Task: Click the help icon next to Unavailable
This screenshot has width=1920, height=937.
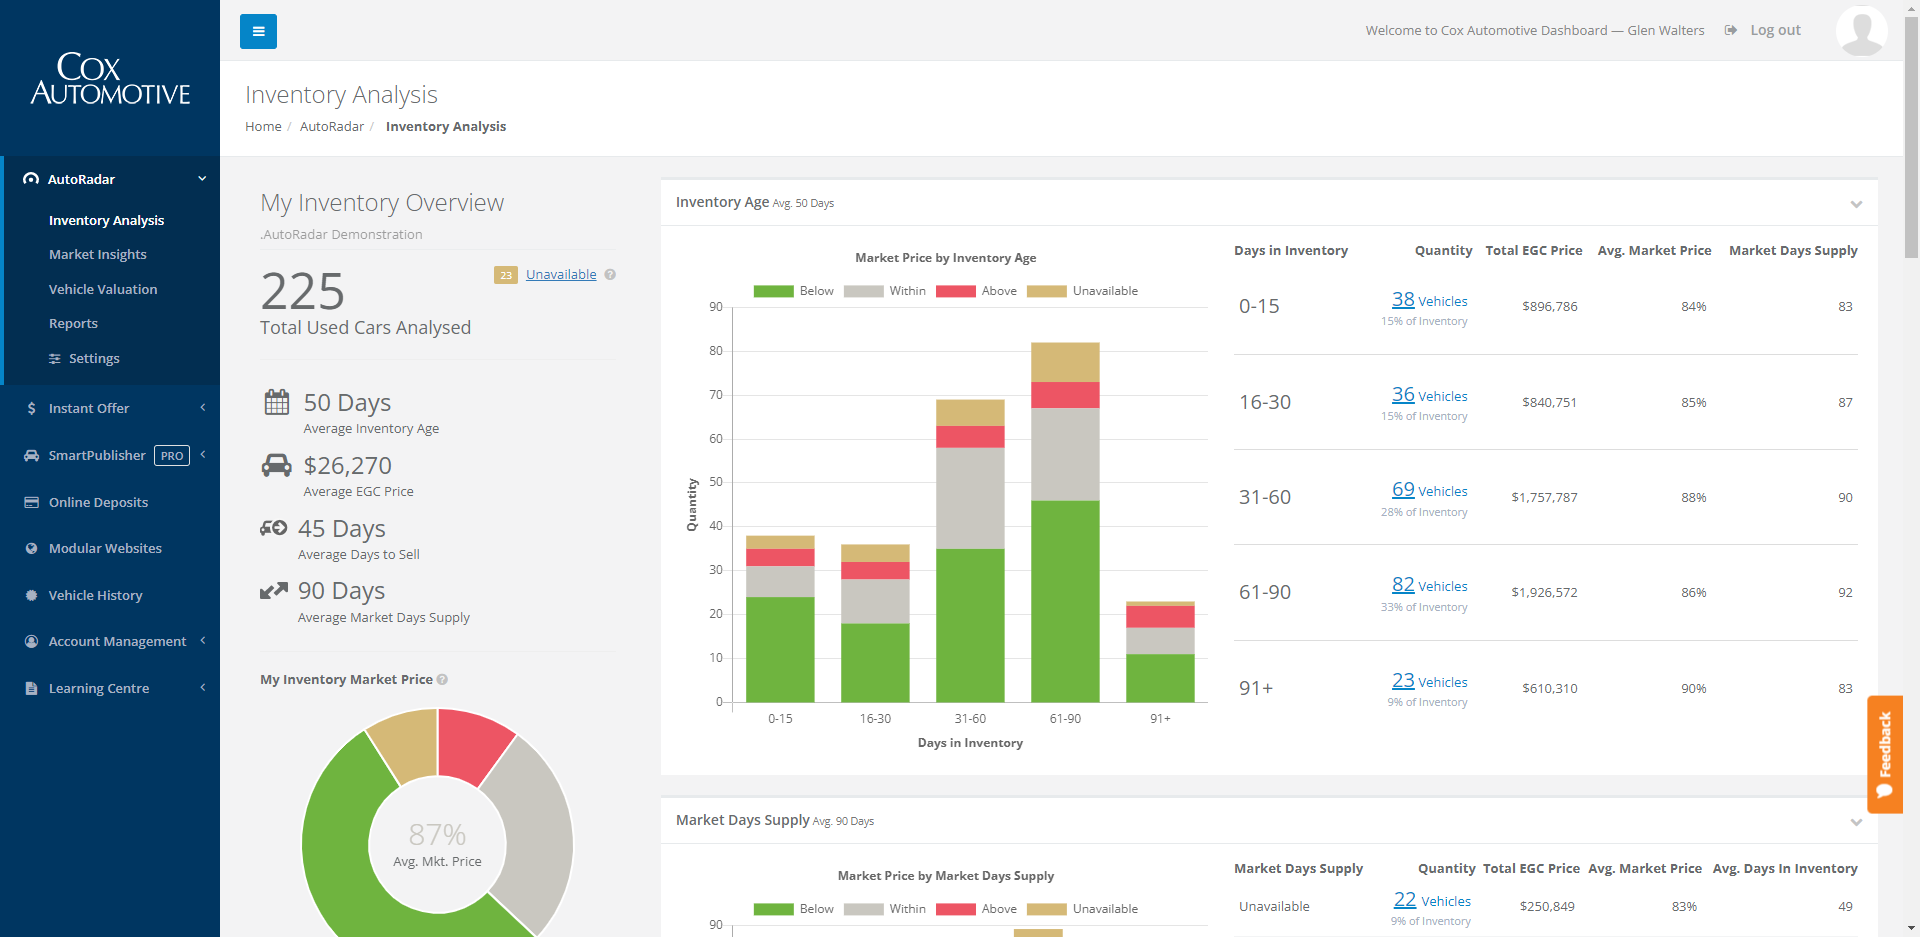Action: pyautogui.click(x=610, y=274)
